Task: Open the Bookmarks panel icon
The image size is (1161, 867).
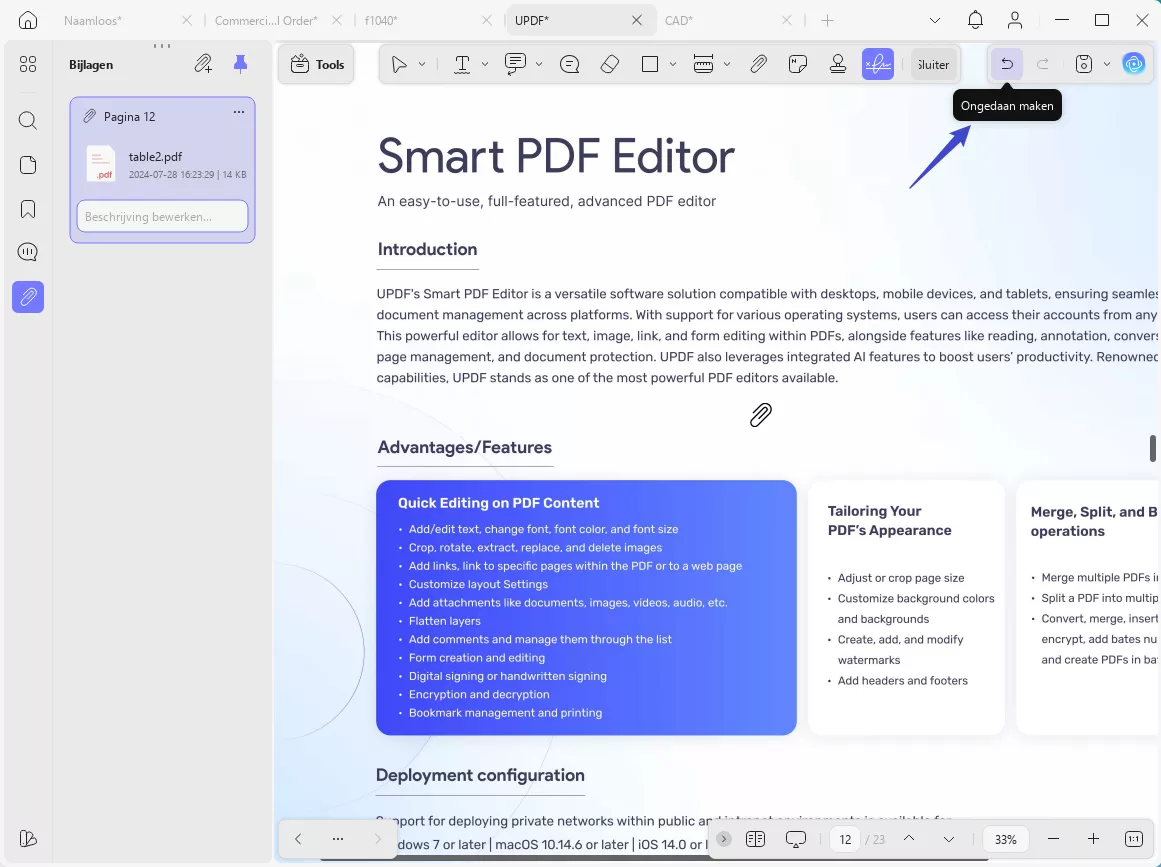Action: (x=27, y=209)
